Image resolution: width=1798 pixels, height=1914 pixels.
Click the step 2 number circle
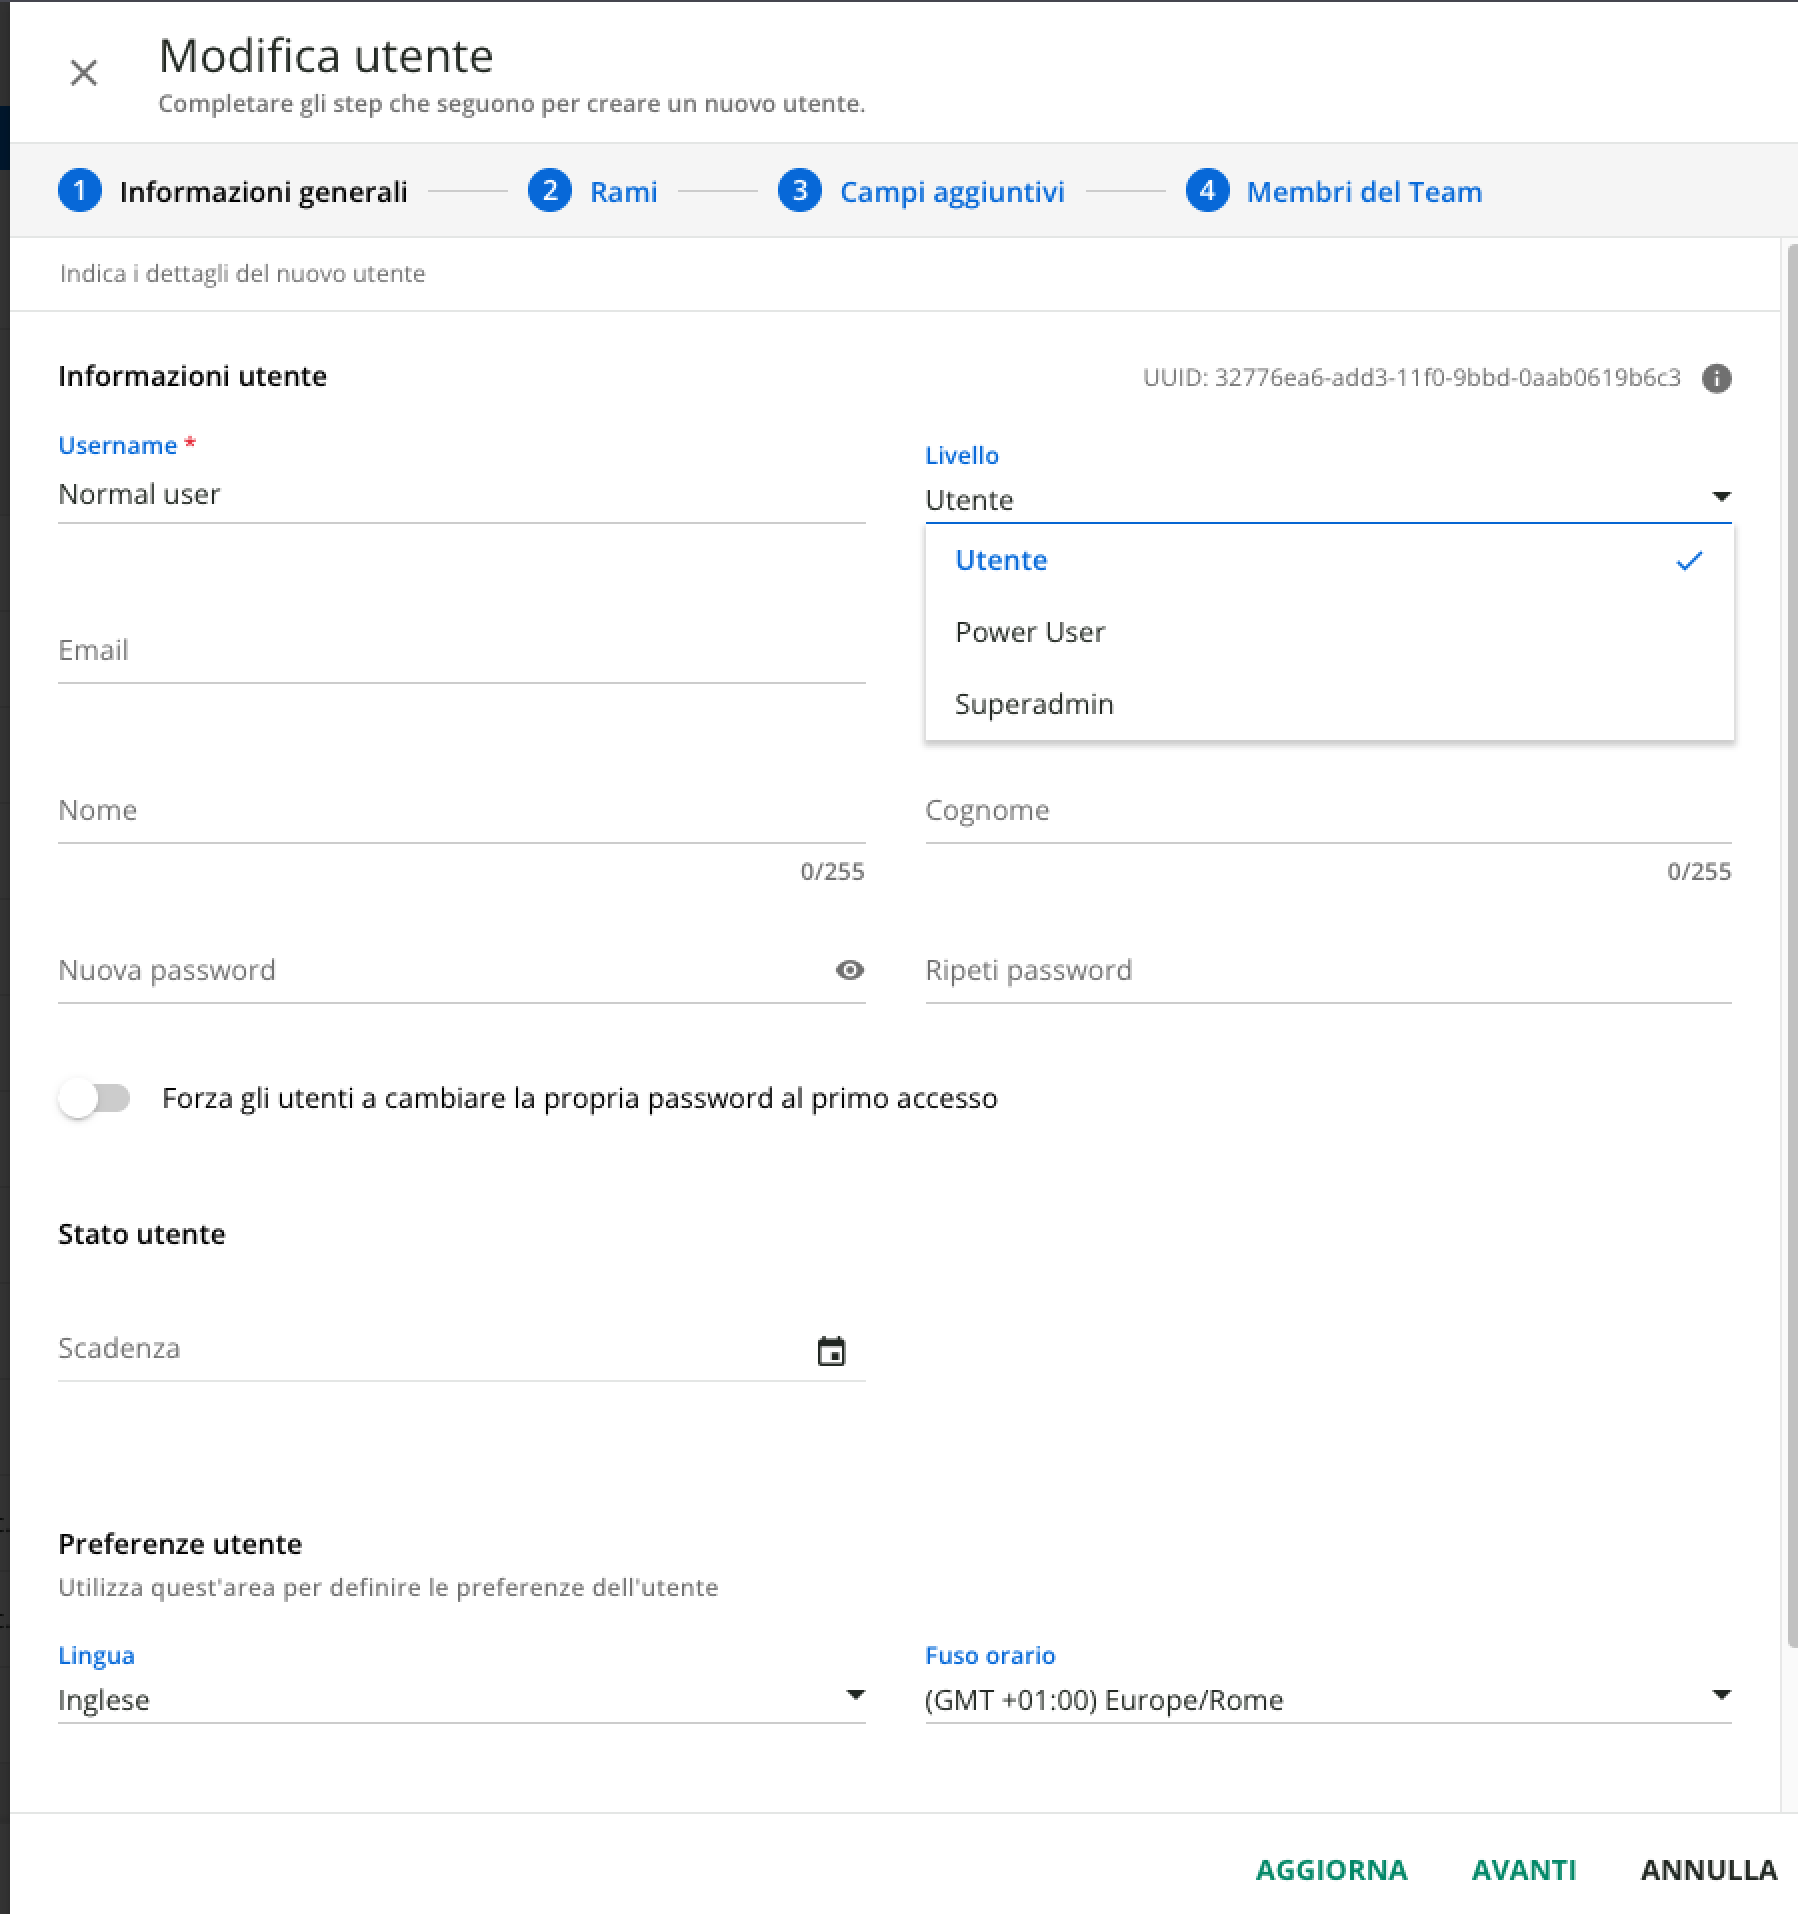coord(549,191)
